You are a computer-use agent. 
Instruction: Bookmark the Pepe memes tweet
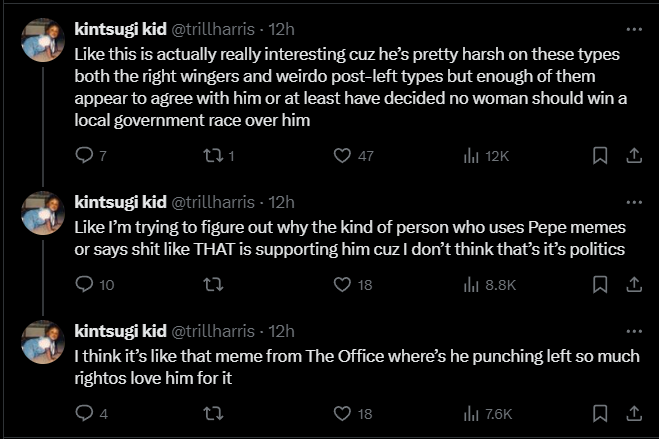(x=600, y=285)
